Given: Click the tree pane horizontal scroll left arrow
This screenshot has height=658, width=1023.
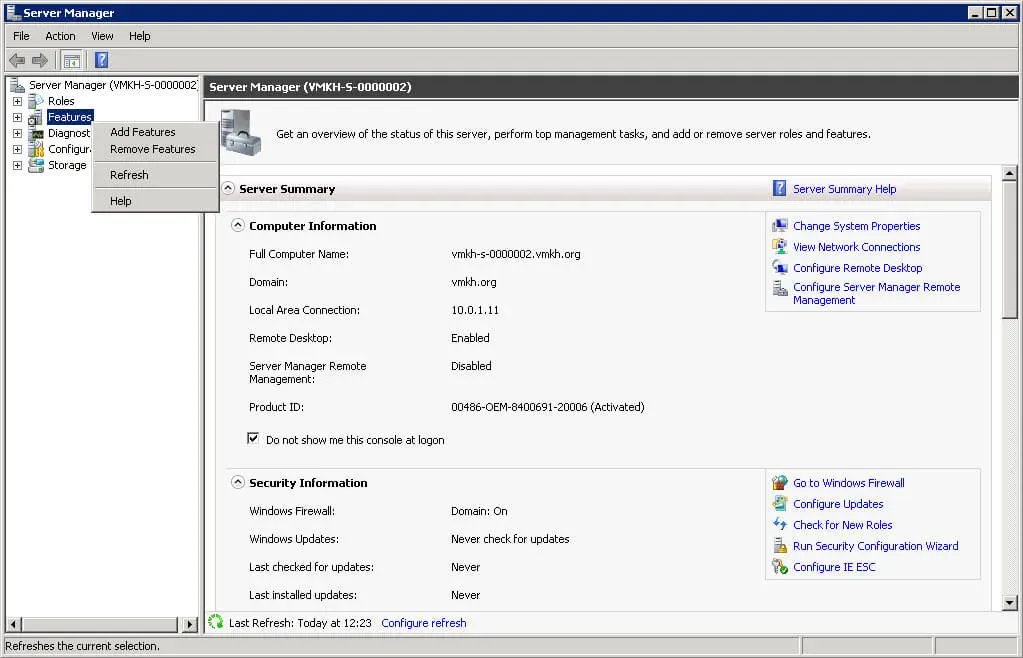Looking at the screenshot, I should click(13, 624).
